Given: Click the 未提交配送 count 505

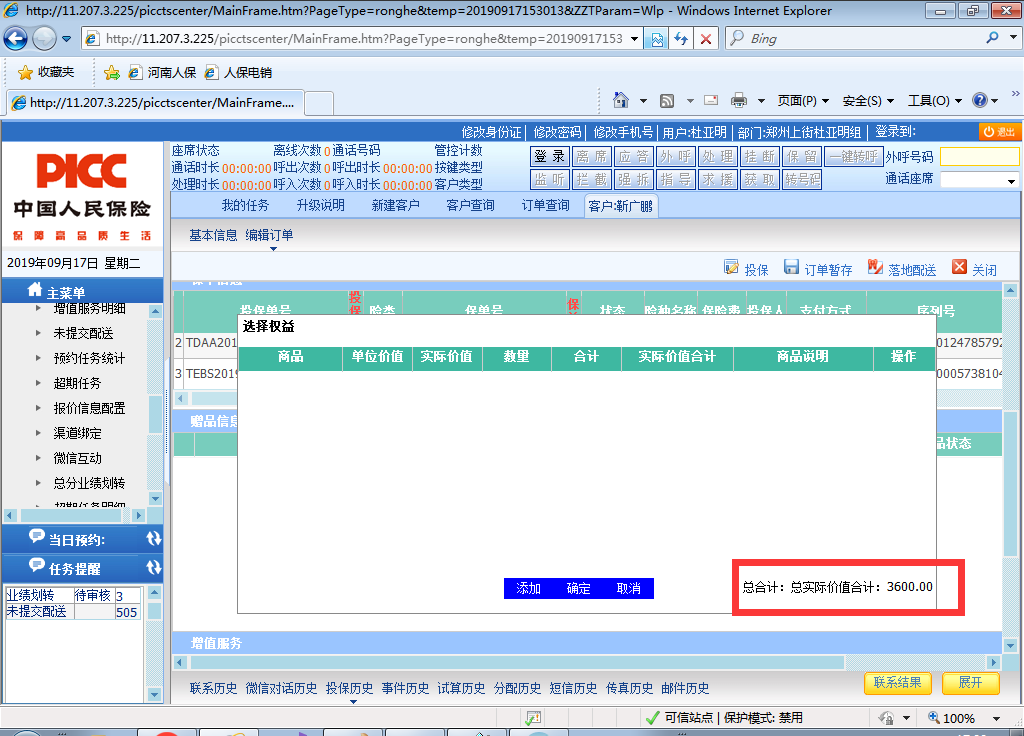Looking at the screenshot, I should tap(126, 613).
